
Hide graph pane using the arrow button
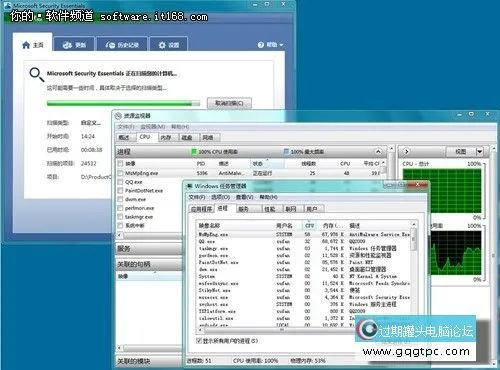pyautogui.click(x=407, y=152)
